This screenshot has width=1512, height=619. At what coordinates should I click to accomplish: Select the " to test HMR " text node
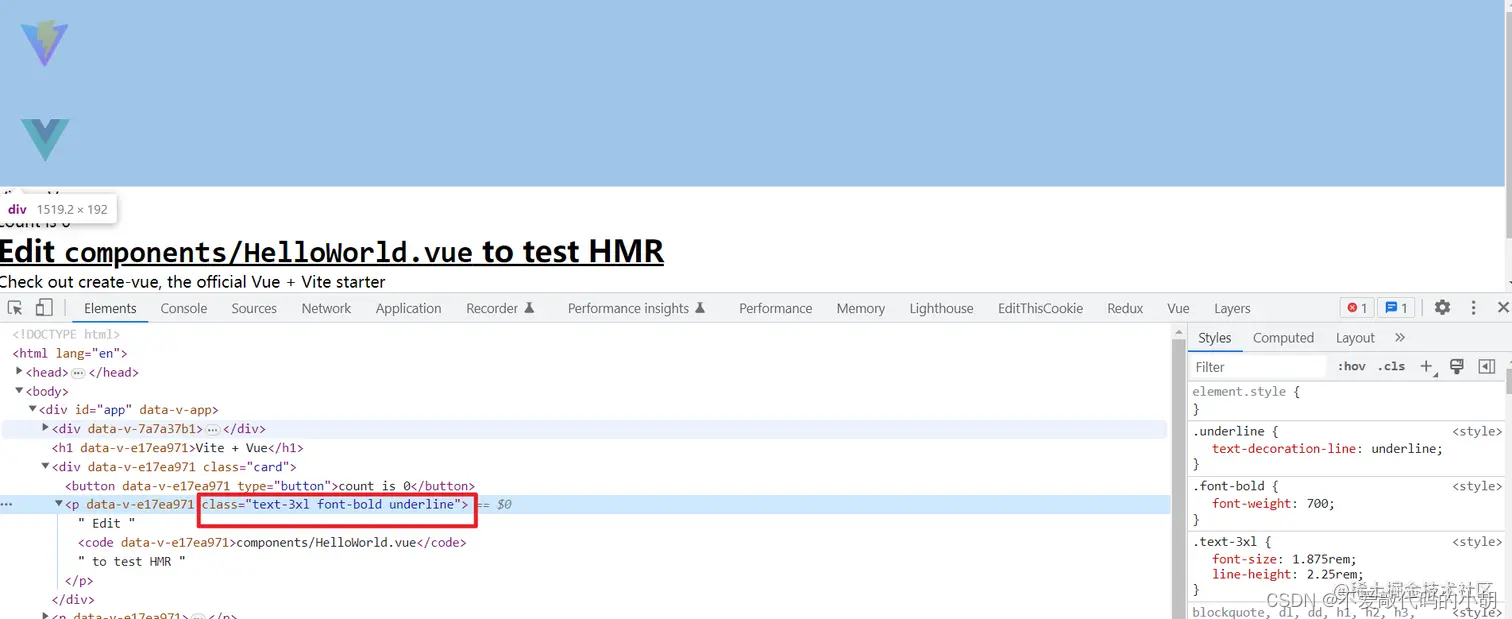point(132,561)
